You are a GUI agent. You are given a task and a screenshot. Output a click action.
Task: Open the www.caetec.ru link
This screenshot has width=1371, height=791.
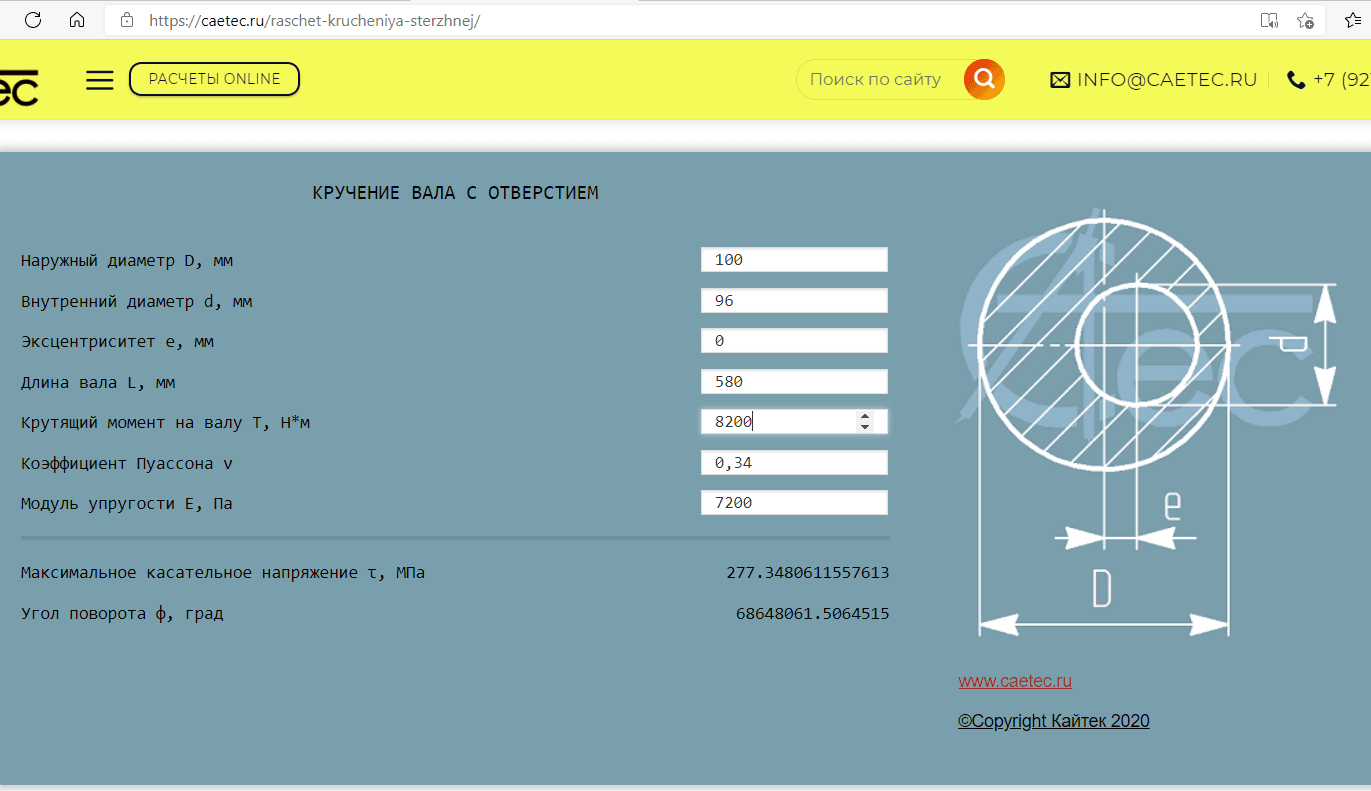pos(1015,681)
